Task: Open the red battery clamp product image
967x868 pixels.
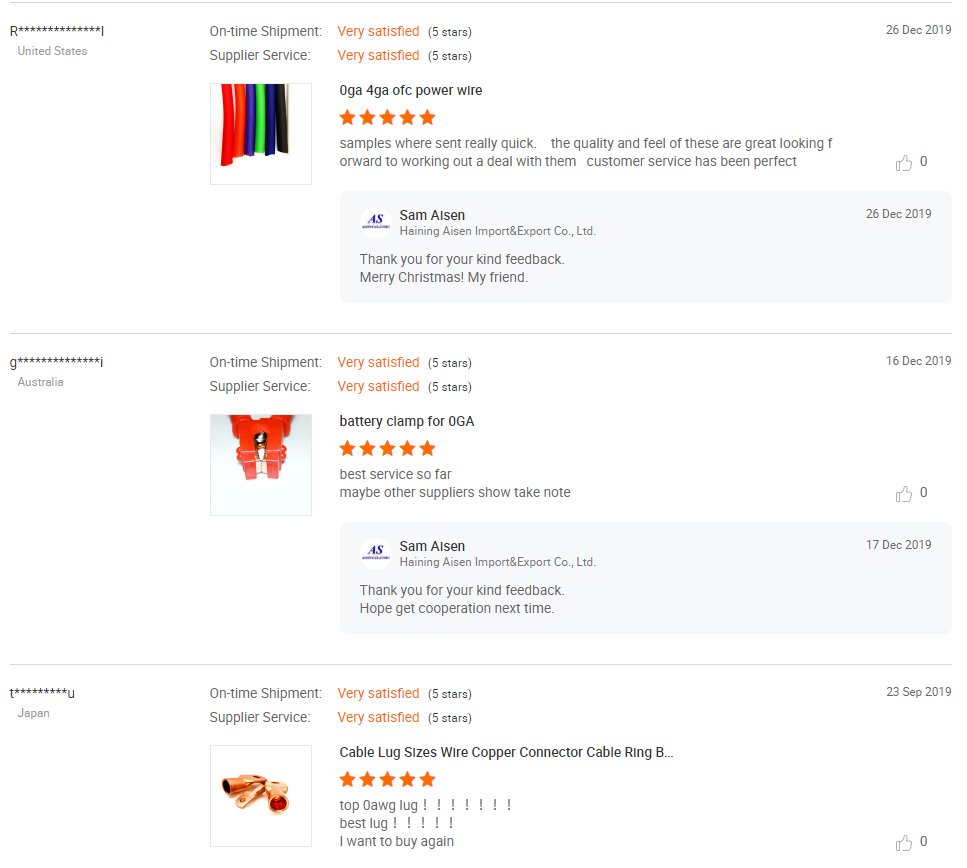Action: pos(261,465)
